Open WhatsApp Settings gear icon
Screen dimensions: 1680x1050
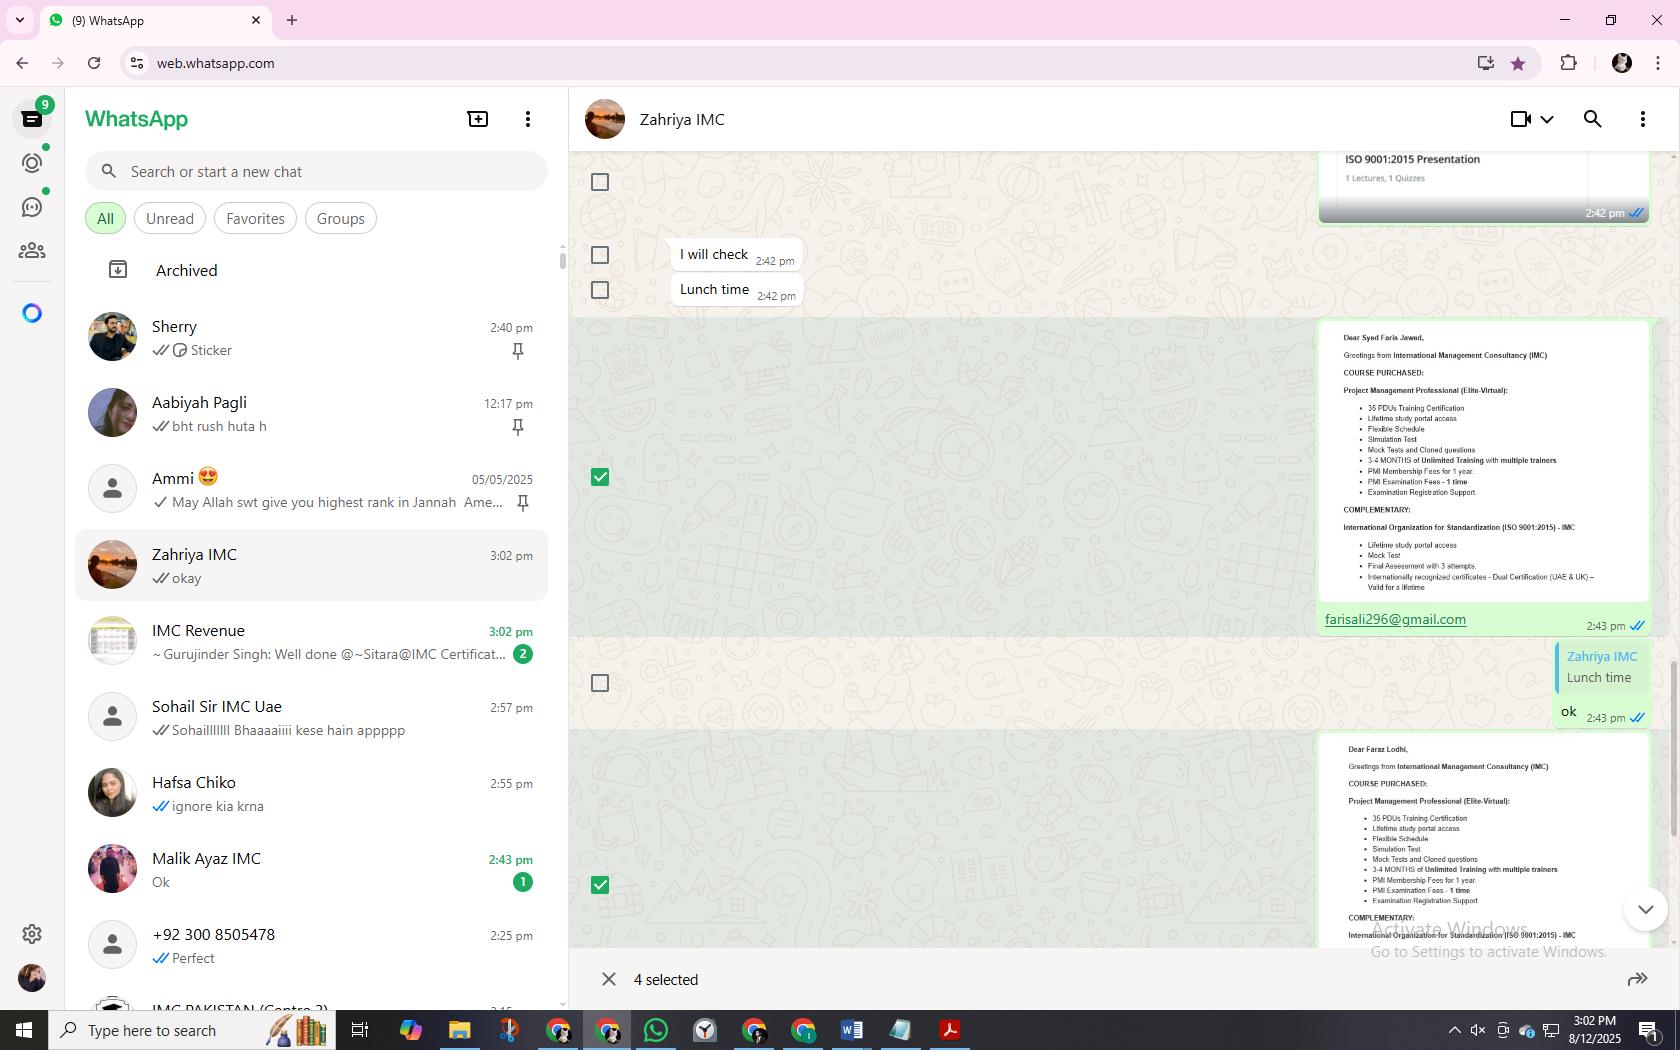click(x=32, y=934)
